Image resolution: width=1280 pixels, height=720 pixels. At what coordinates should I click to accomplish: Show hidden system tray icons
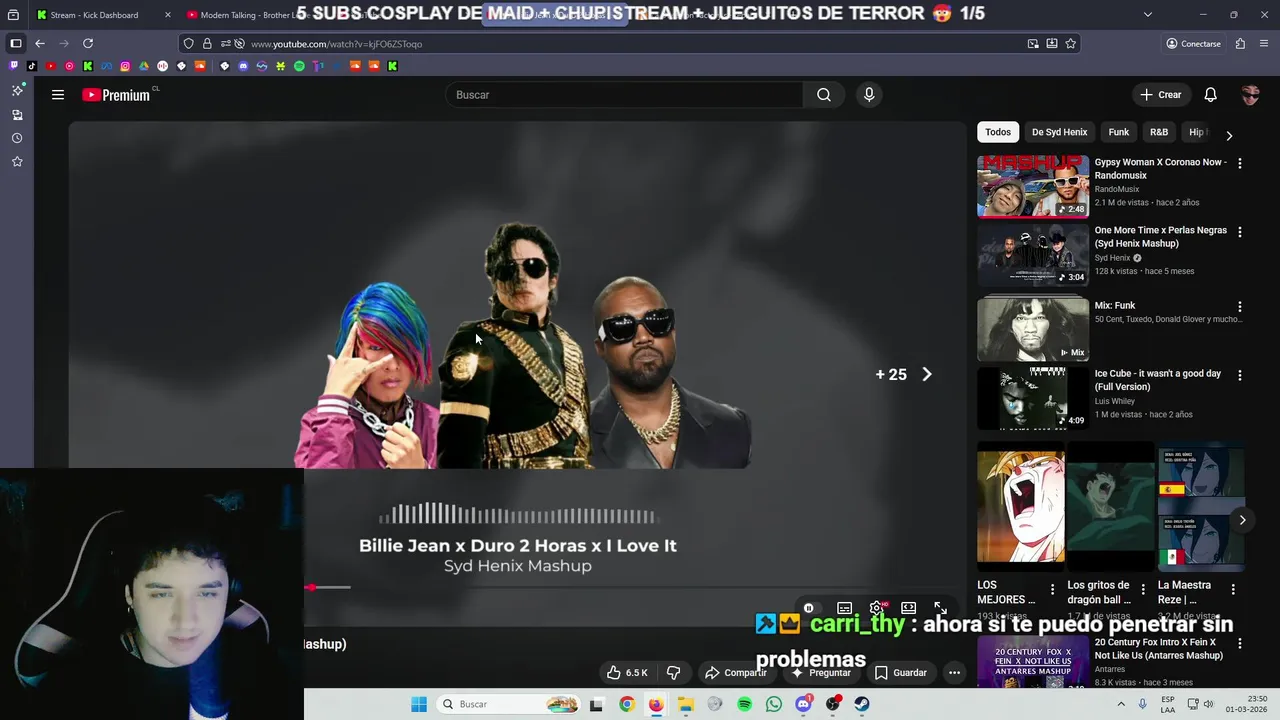[1121, 704]
